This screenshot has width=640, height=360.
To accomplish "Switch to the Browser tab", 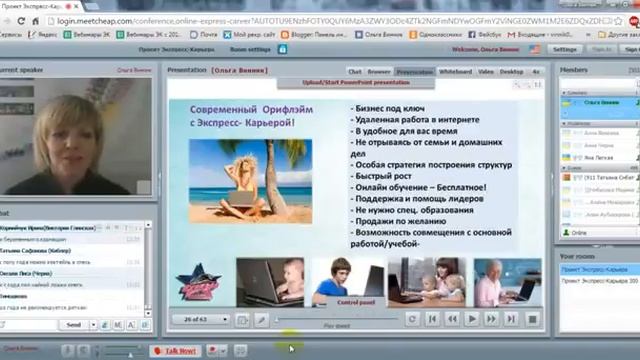I will (x=379, y=72).
